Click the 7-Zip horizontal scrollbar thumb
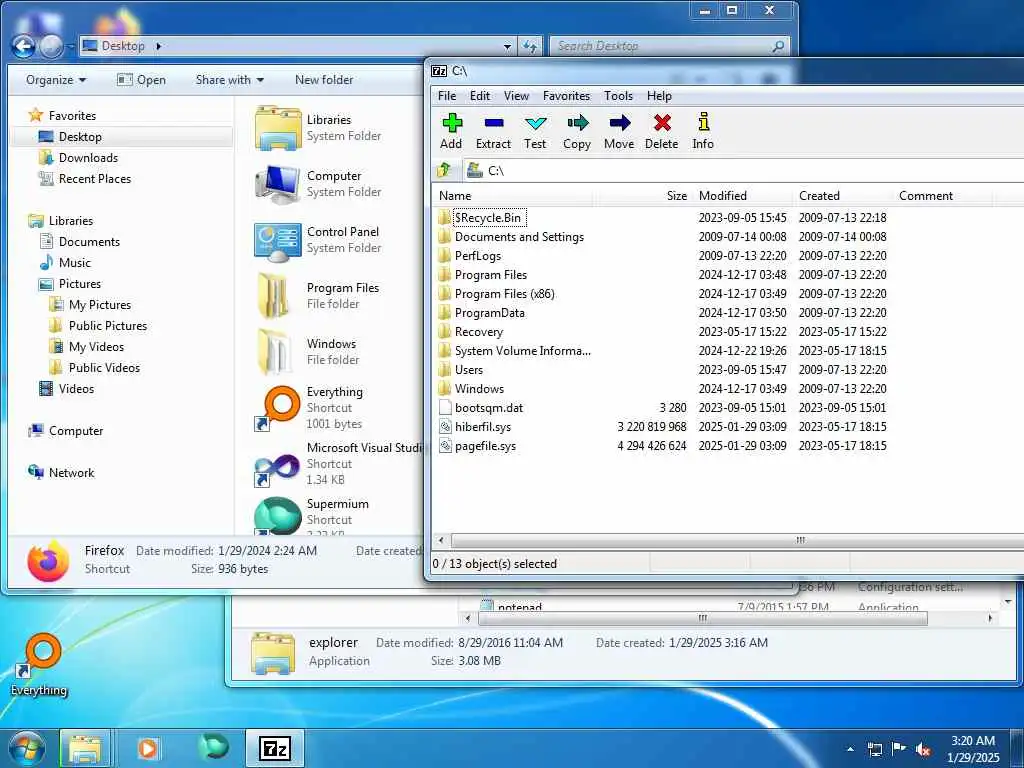Image resolution: width=1024 pixels, height=768 pixels. coord(737,540)
